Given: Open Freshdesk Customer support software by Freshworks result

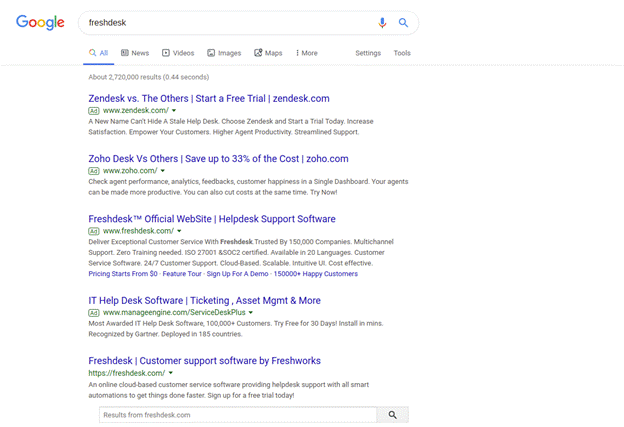Looking at the screenshot, I should pos(205,361).
